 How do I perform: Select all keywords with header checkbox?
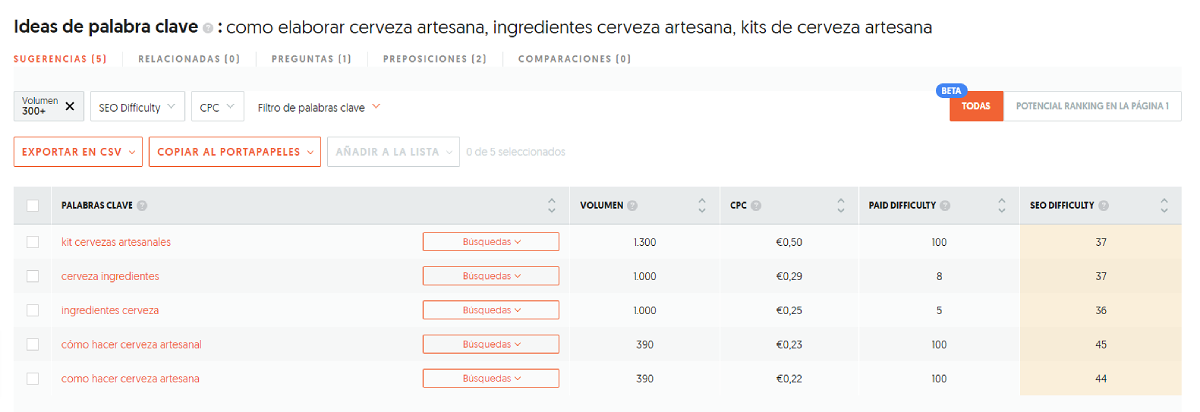coord(33,206)
